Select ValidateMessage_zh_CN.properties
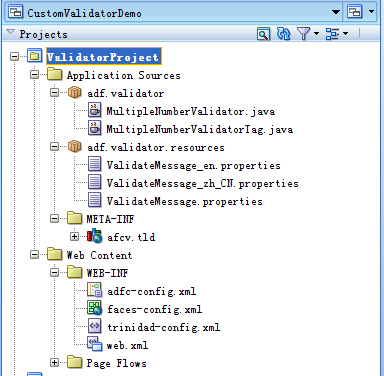 [203, 183]
